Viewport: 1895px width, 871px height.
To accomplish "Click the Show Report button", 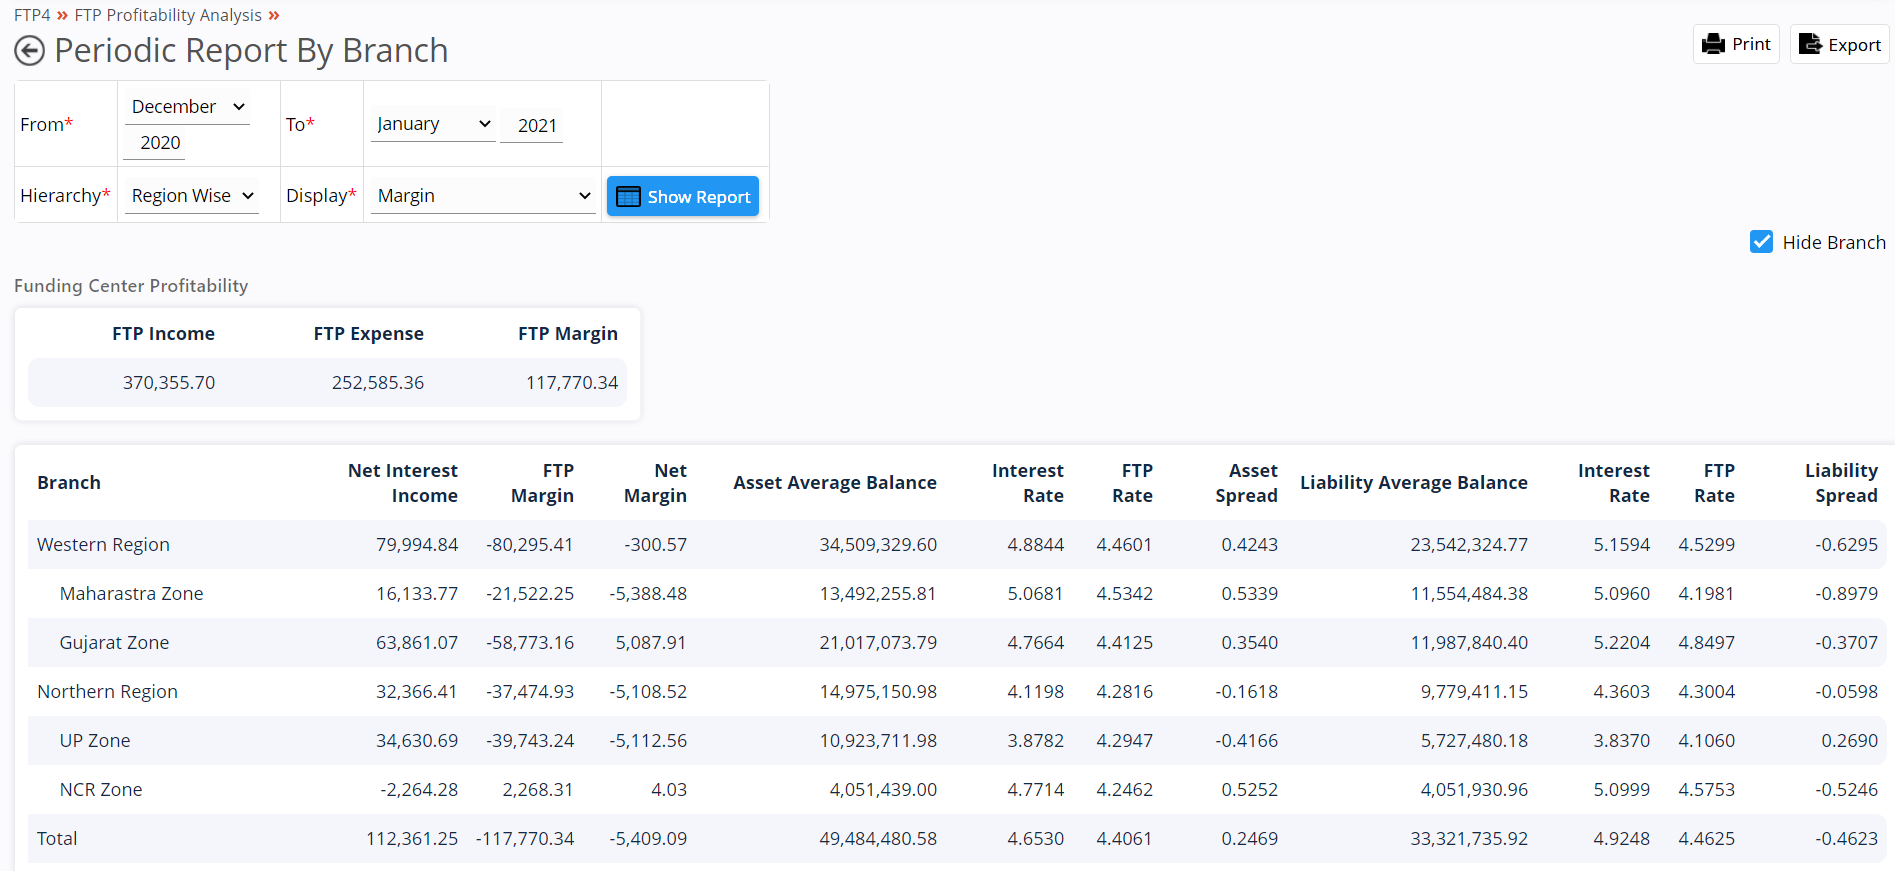I will pyautogui.click(x=683, y=196).
